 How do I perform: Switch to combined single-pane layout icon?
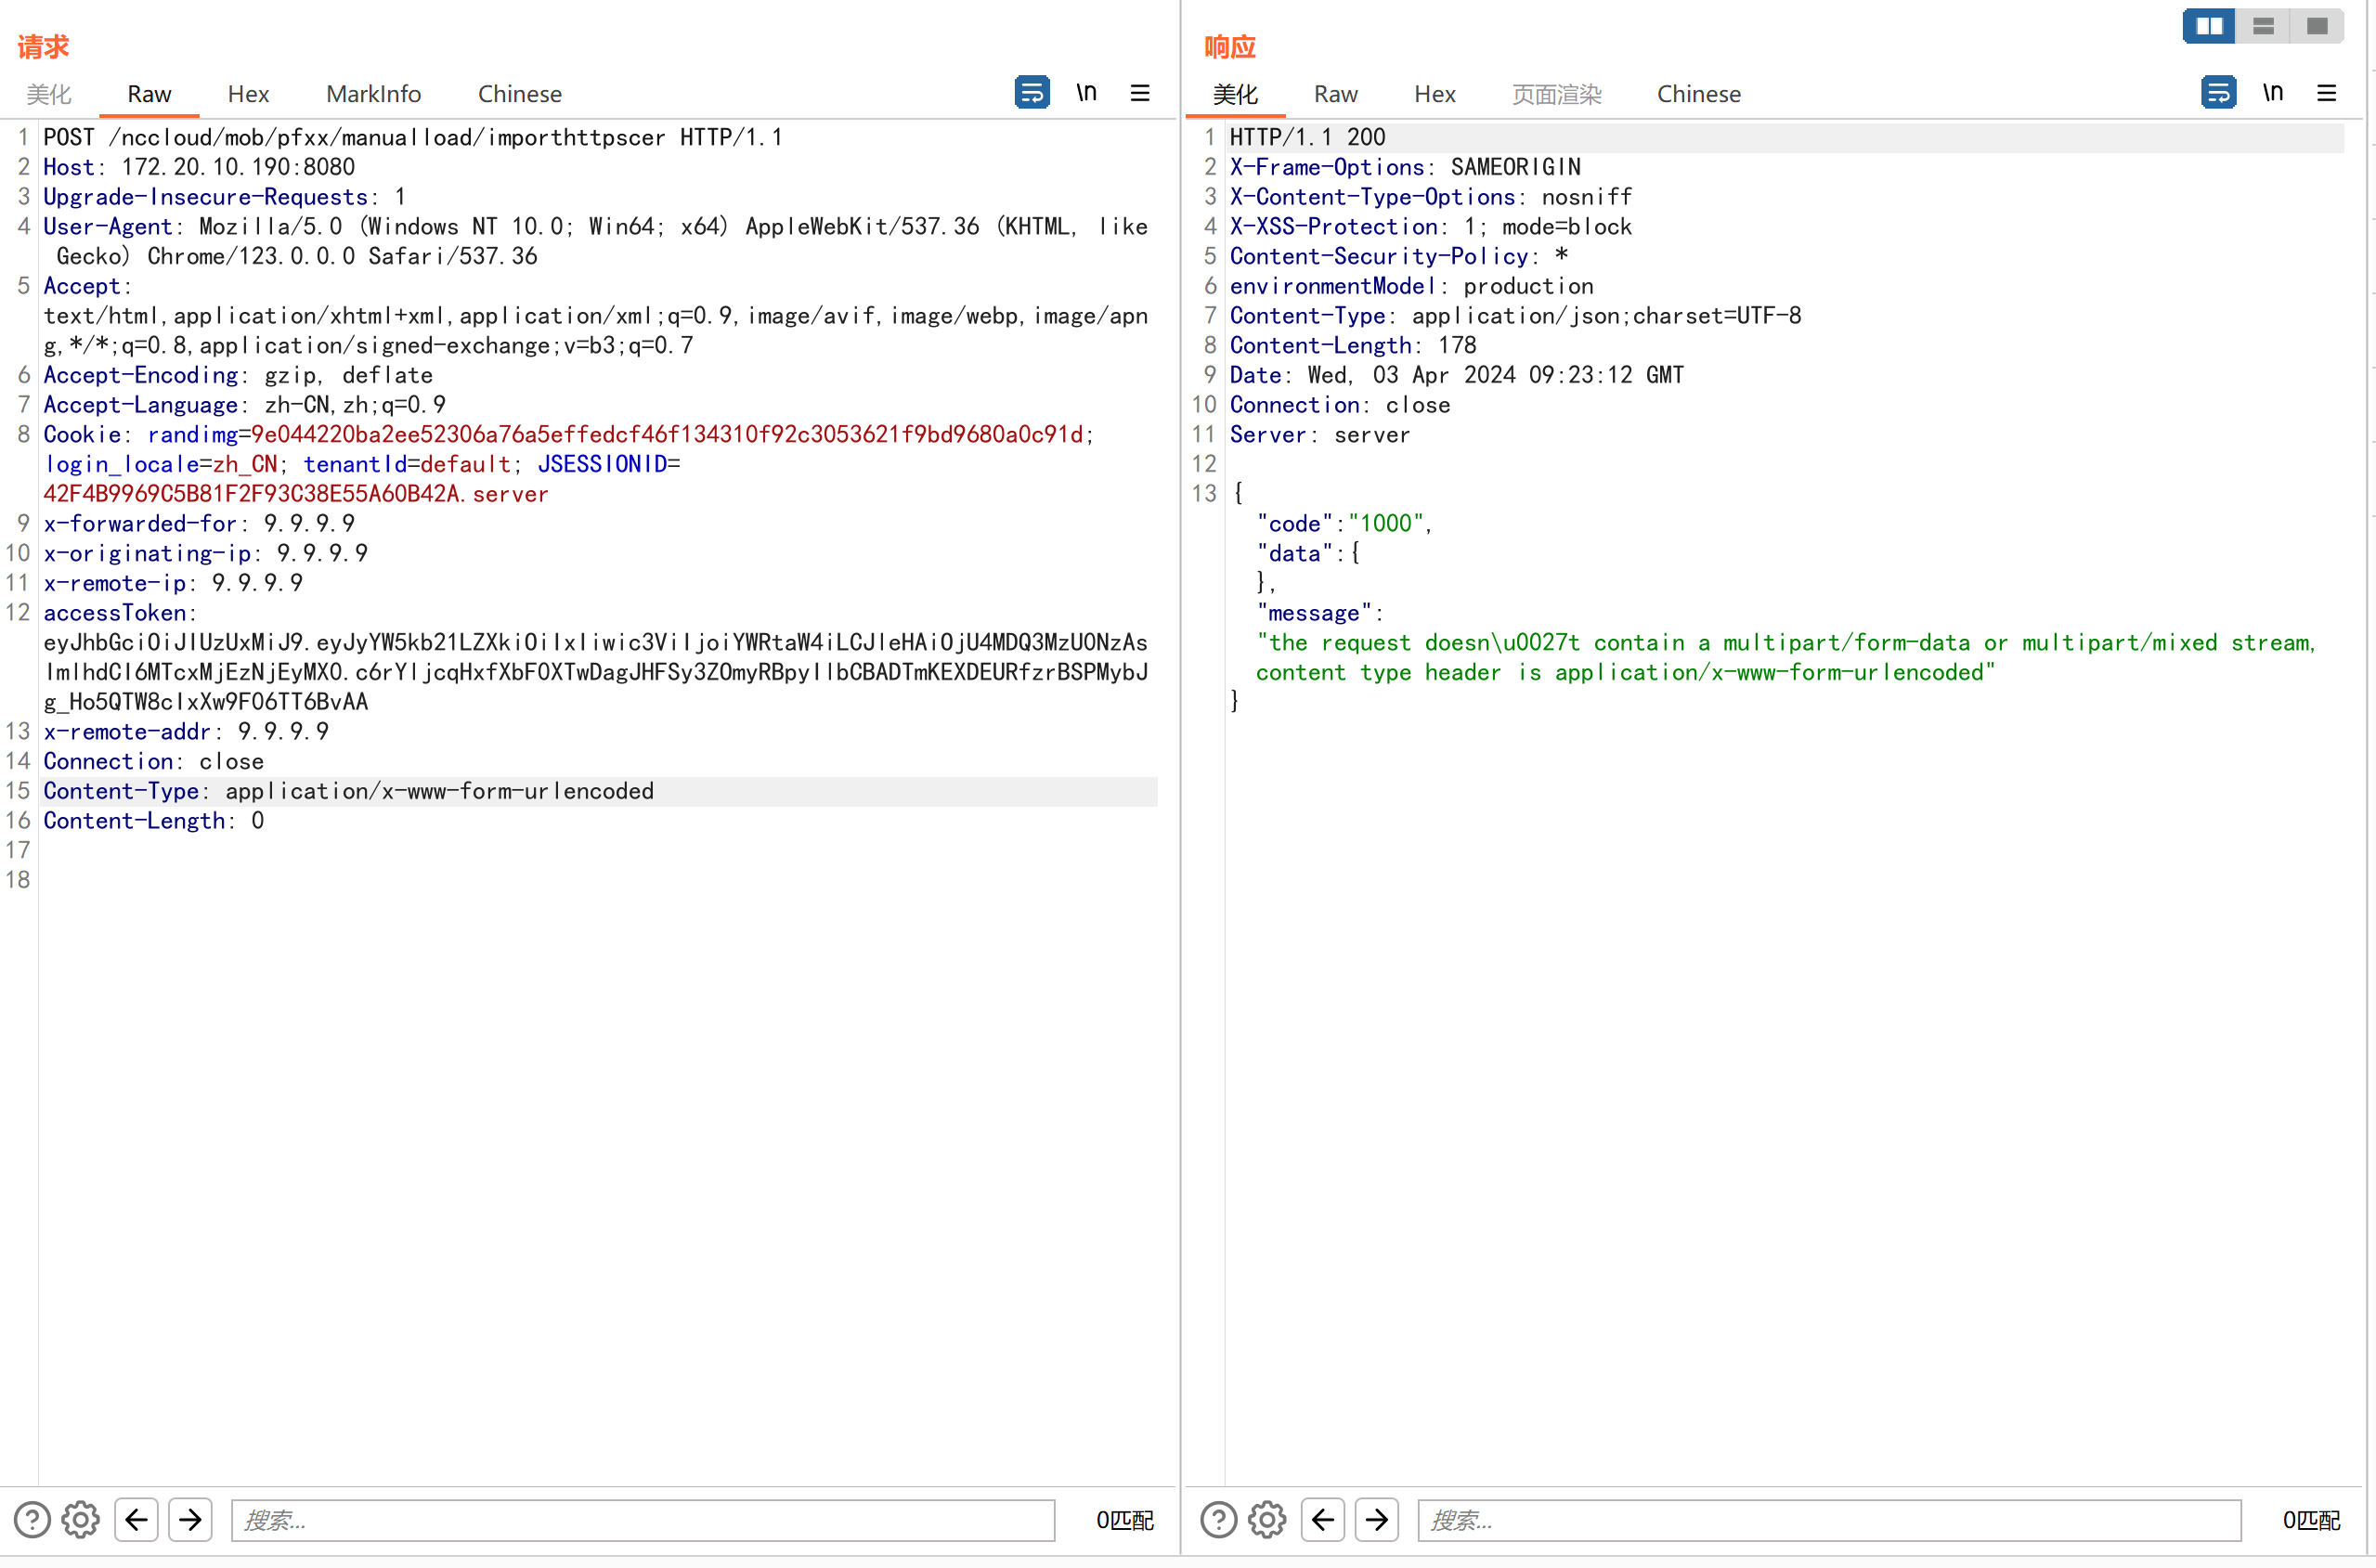pyautogui.click(x=2317, y=26)
